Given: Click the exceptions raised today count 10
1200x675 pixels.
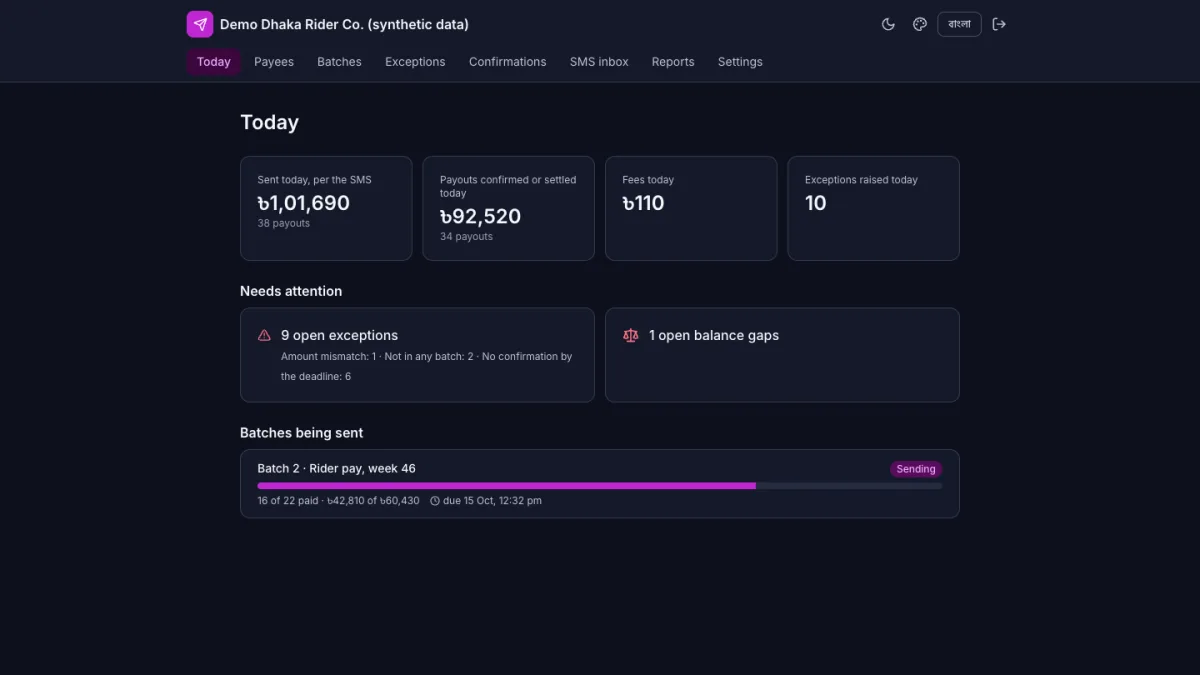Looking at the screenshot, I should (816, 203).
